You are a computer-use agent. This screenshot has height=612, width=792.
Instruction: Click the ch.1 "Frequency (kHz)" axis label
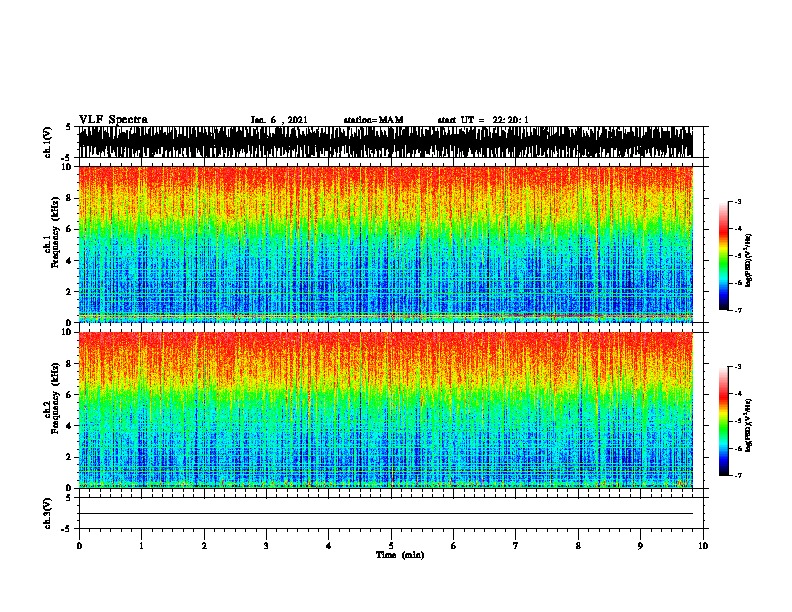click(55, 233)
